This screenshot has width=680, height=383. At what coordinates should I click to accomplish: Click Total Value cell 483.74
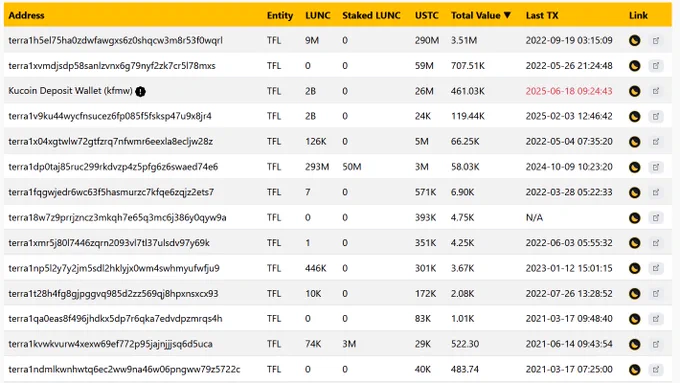(464, 370)
